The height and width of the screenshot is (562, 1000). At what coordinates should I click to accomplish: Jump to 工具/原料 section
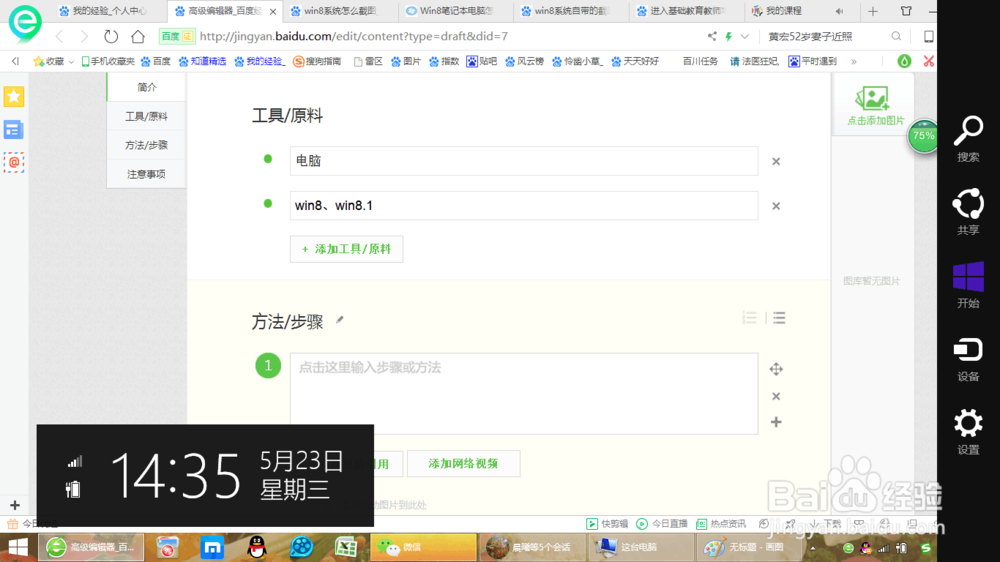pos(147,116)
